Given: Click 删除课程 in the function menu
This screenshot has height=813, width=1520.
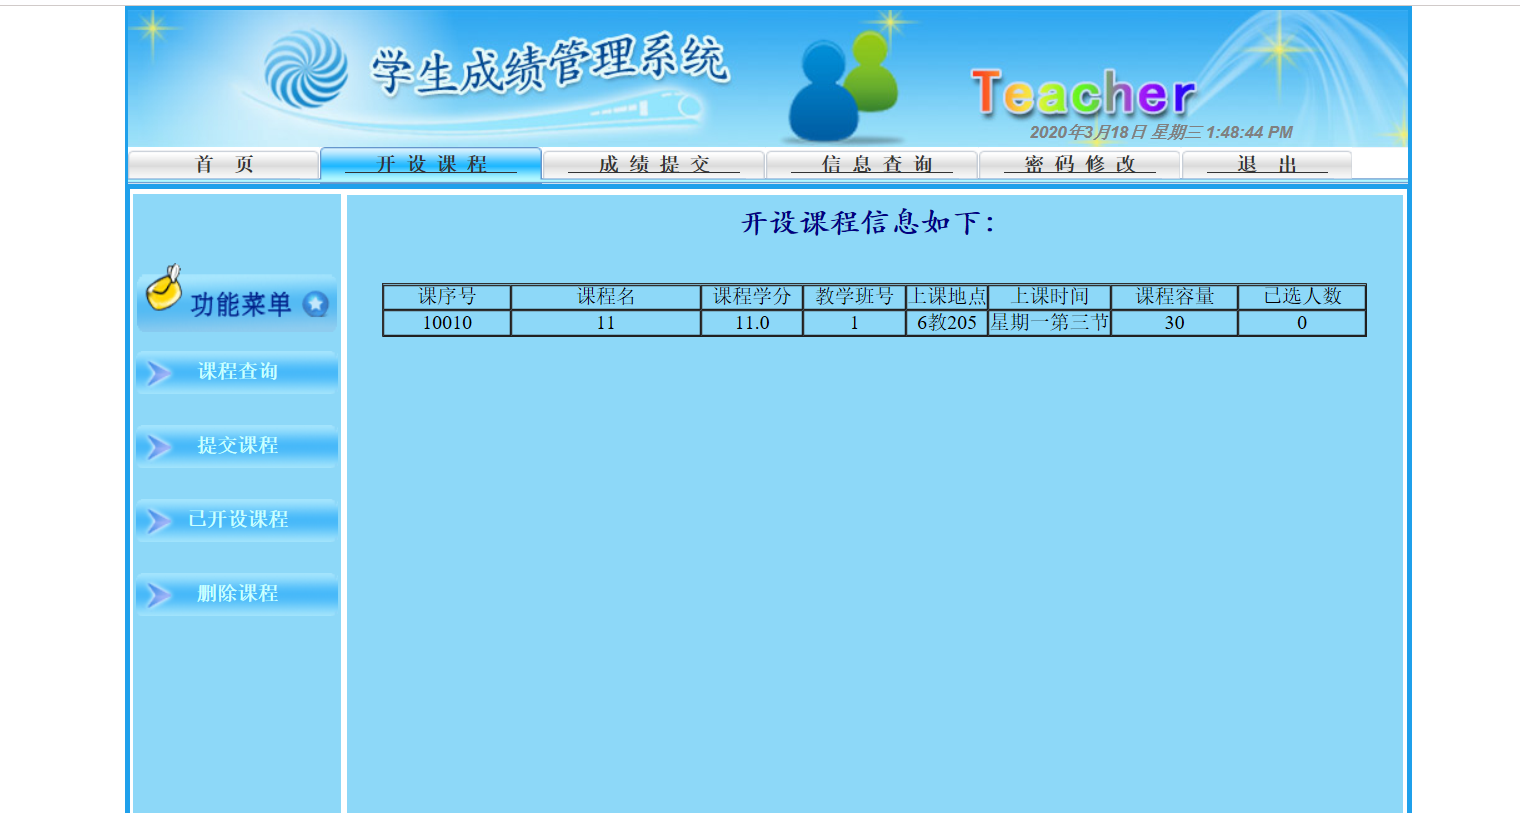Looking at the screenshot, I should (237, 593).
